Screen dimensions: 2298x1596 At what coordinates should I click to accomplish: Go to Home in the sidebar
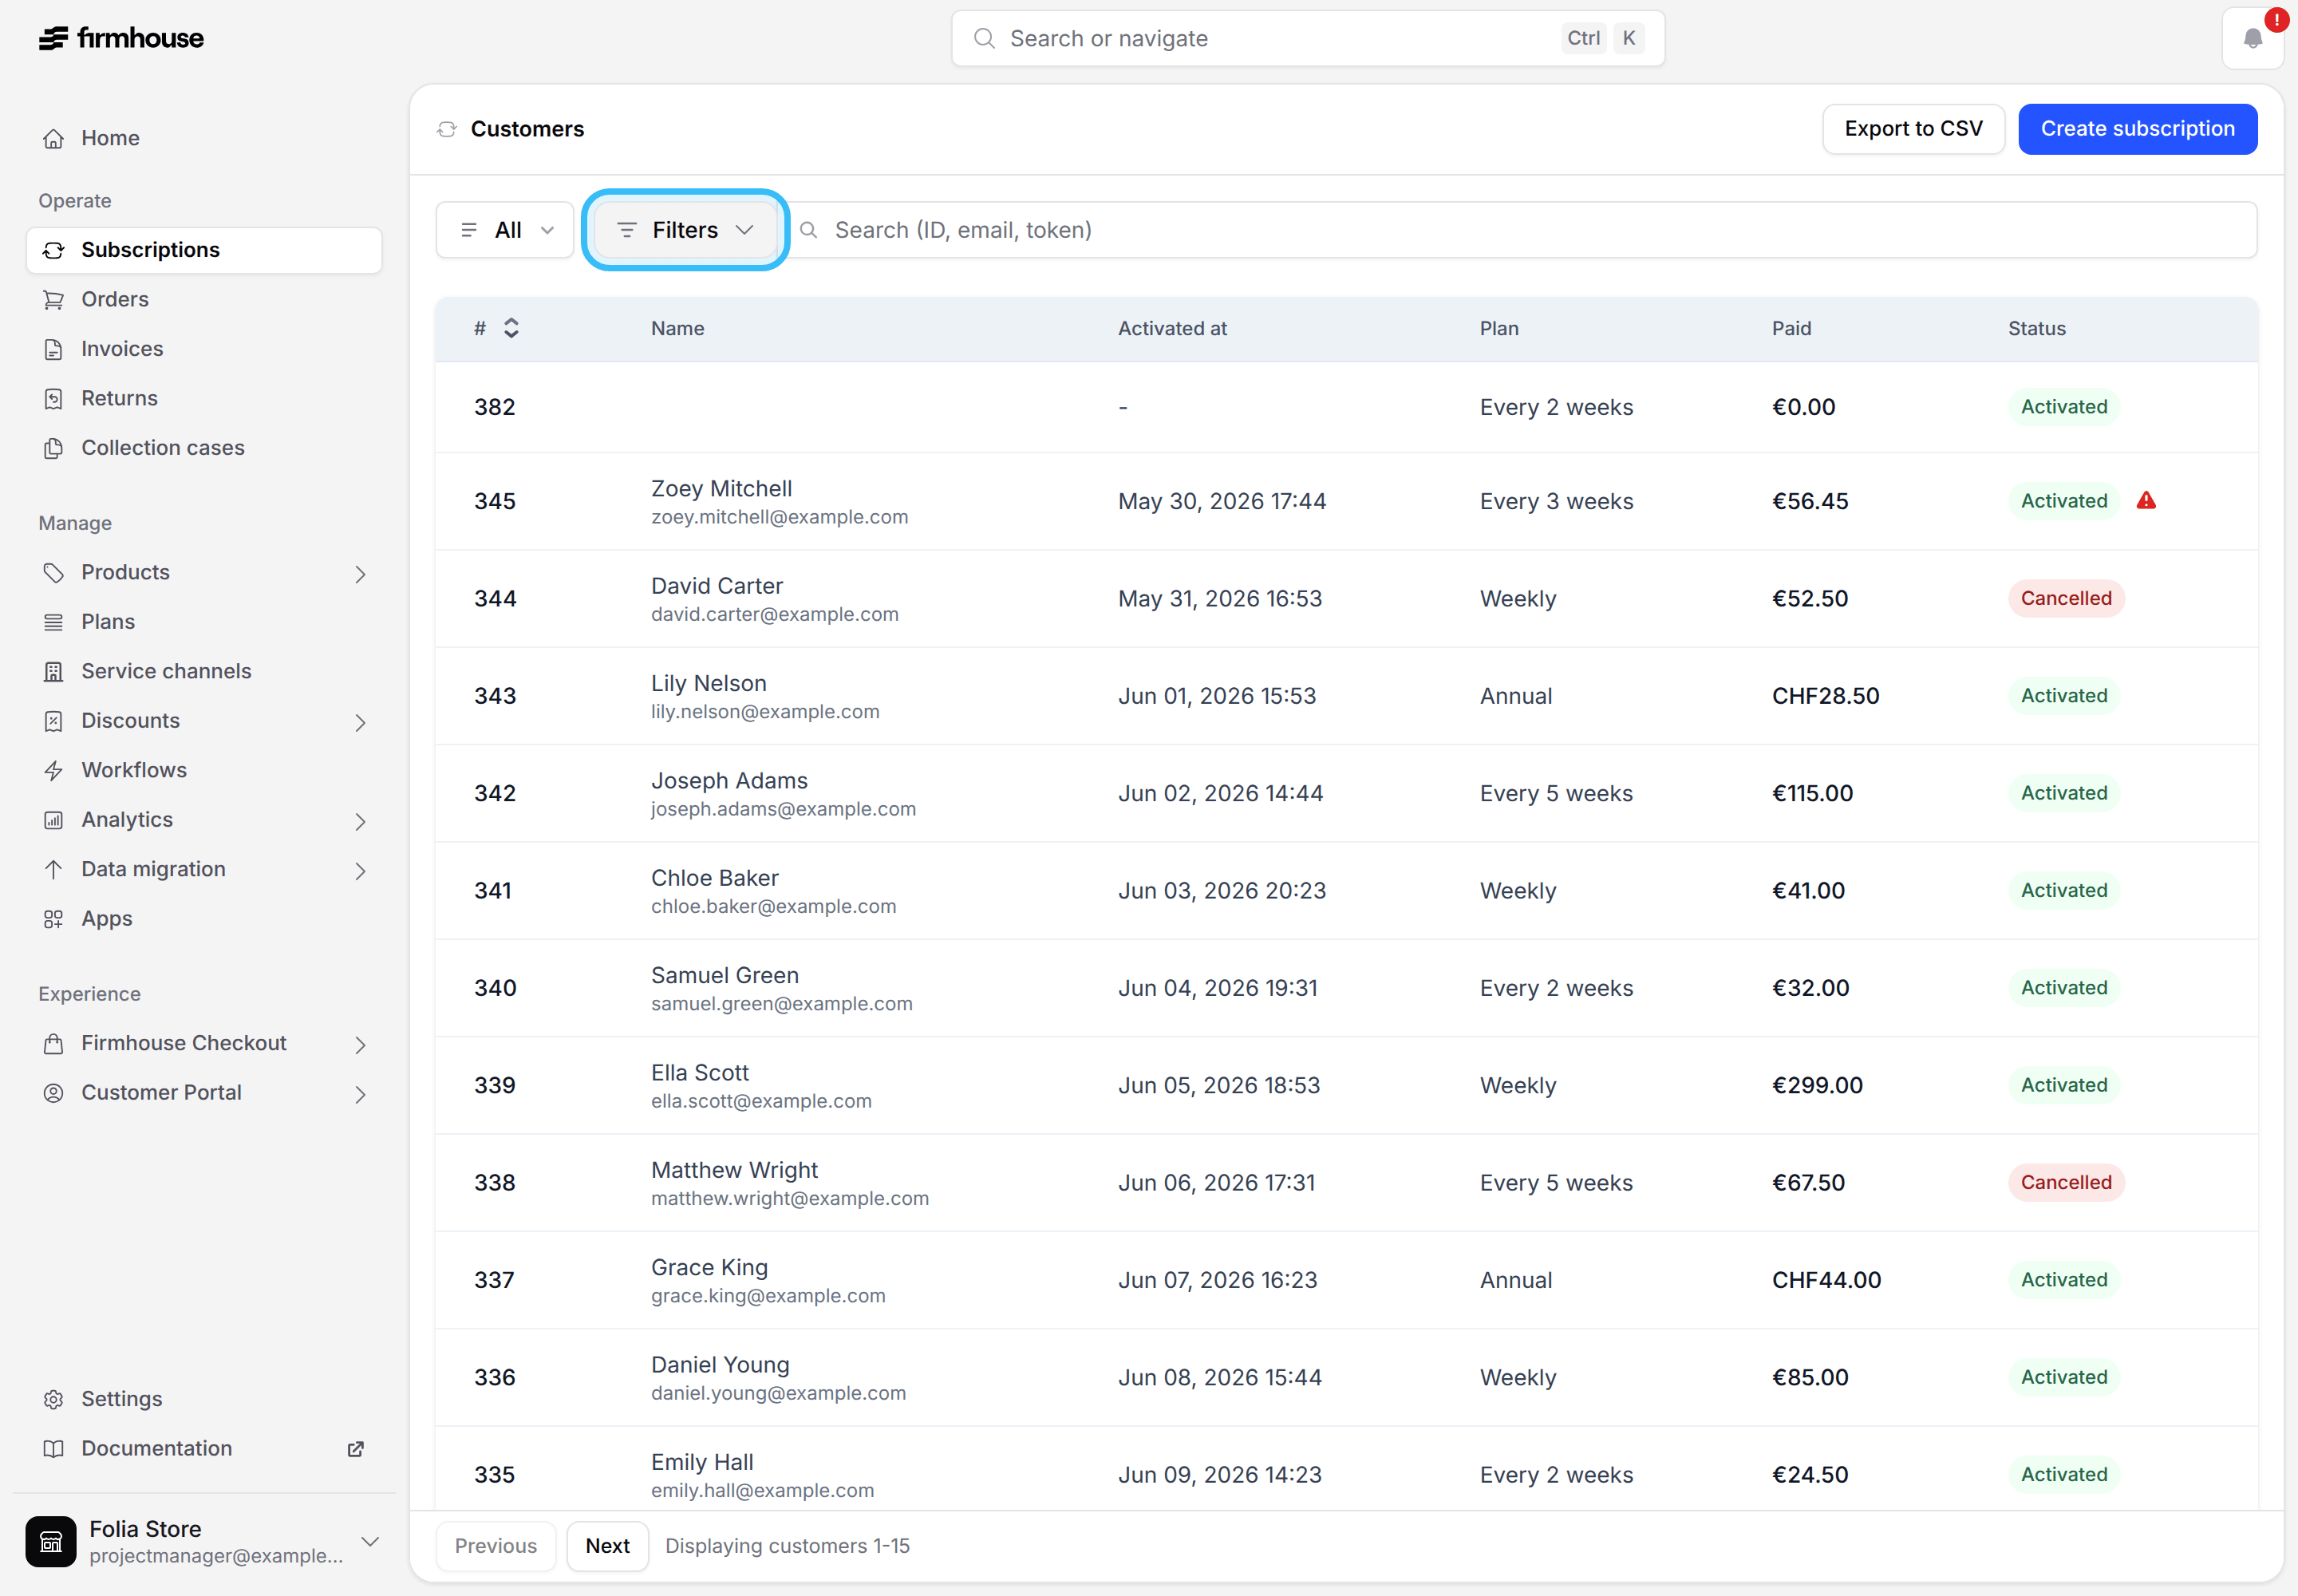(204, 138)
